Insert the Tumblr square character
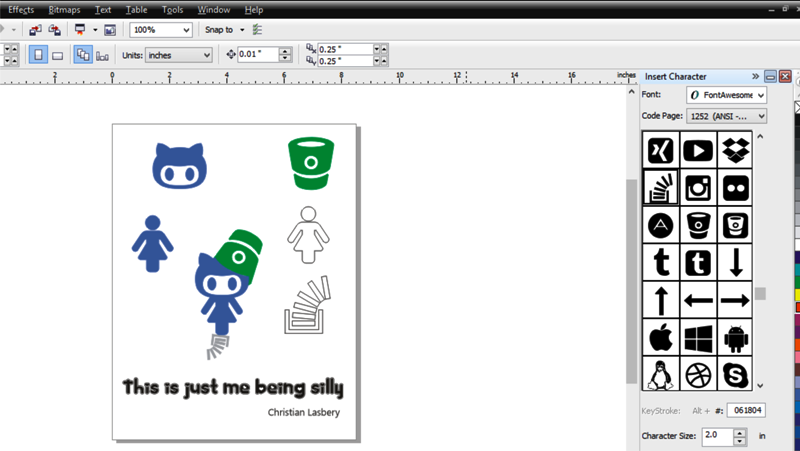800x451 pixels. (698, 262)
